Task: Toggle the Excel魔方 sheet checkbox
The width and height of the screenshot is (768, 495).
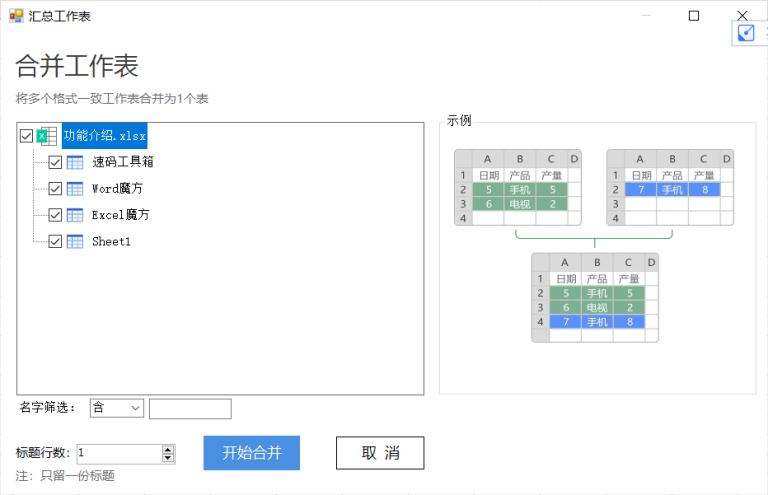Action: click(x=56, y=215)
